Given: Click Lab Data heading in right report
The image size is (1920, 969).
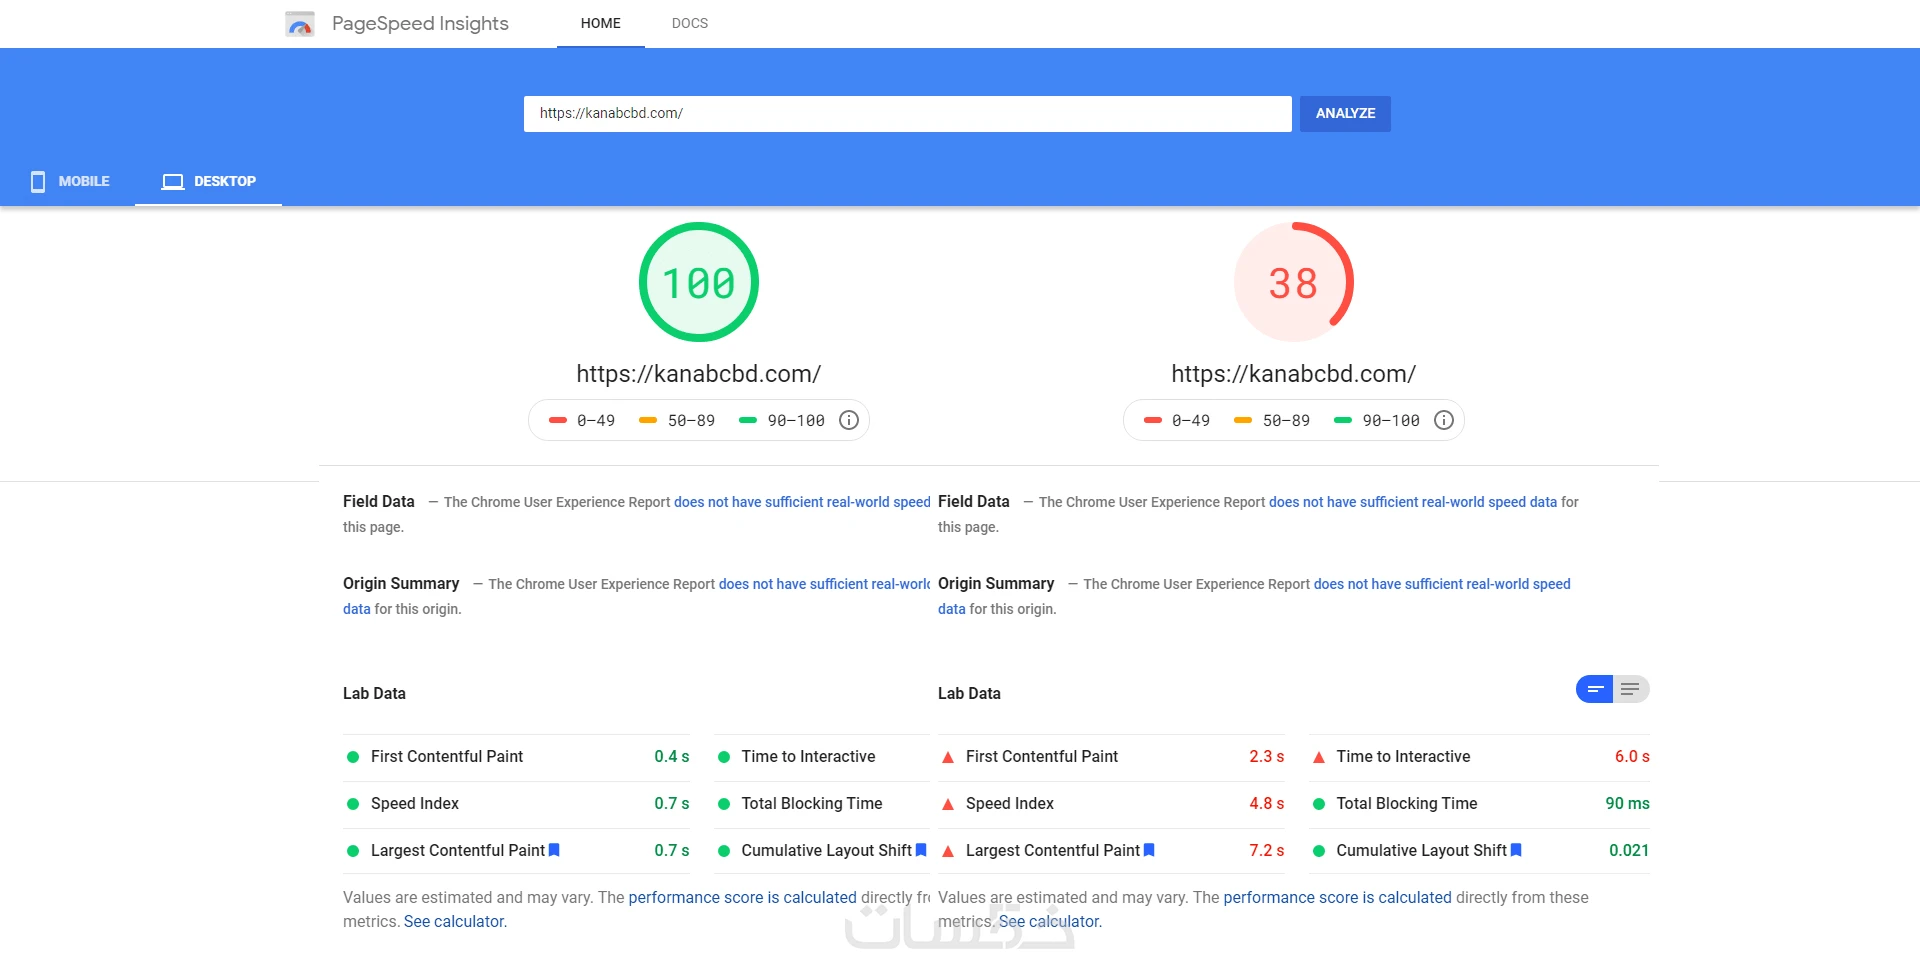Looking at the screenshot, I should (969, 693).
